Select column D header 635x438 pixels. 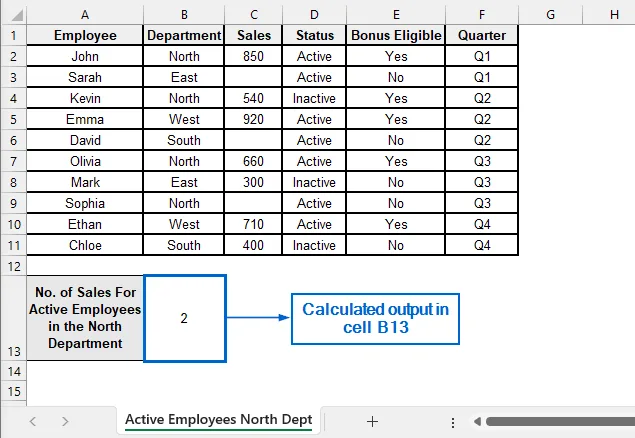point(314,15)
